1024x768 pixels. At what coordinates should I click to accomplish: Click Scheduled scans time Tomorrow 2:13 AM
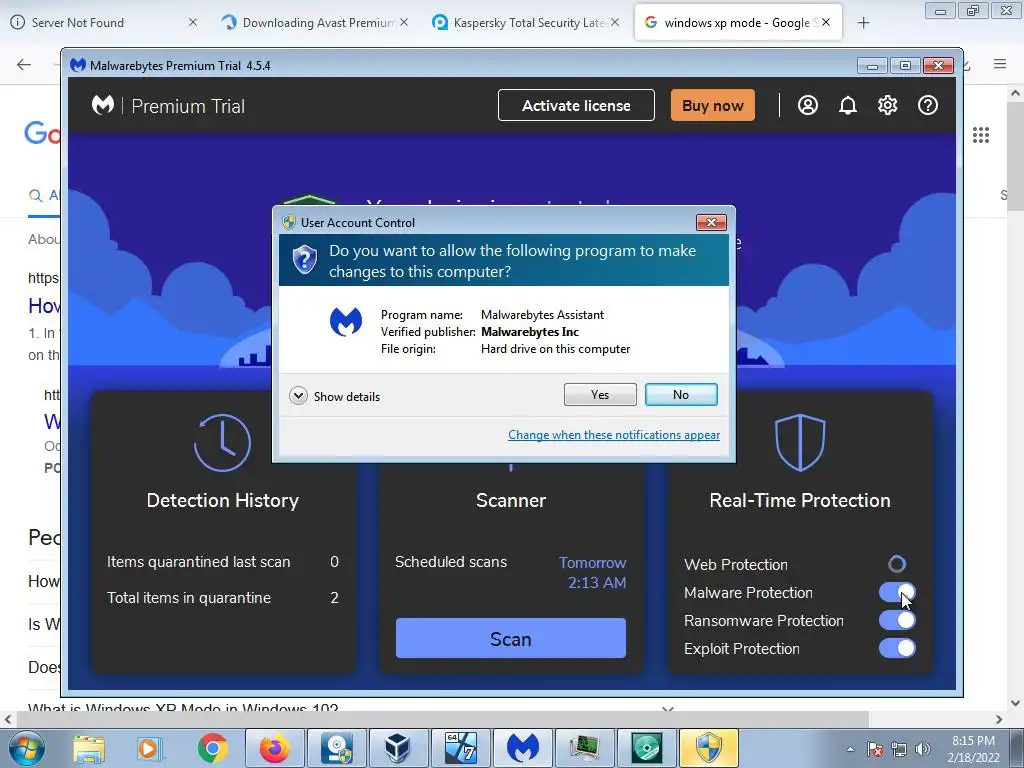(x=592, y=572)
